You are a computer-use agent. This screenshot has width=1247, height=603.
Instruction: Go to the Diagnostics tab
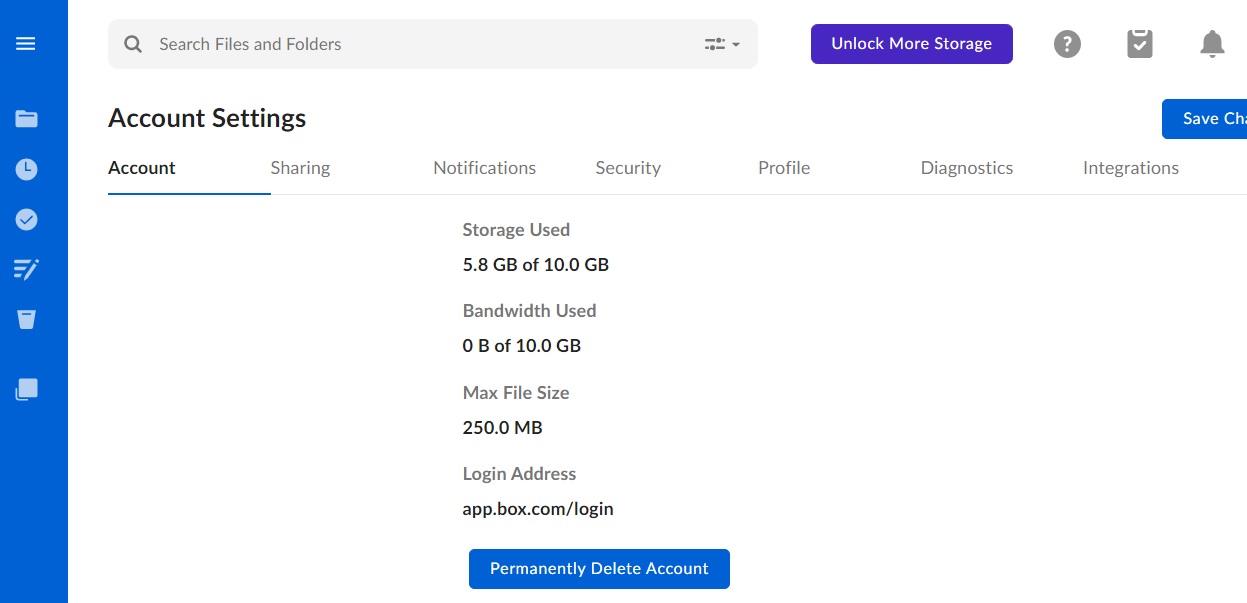coord(966,168)
